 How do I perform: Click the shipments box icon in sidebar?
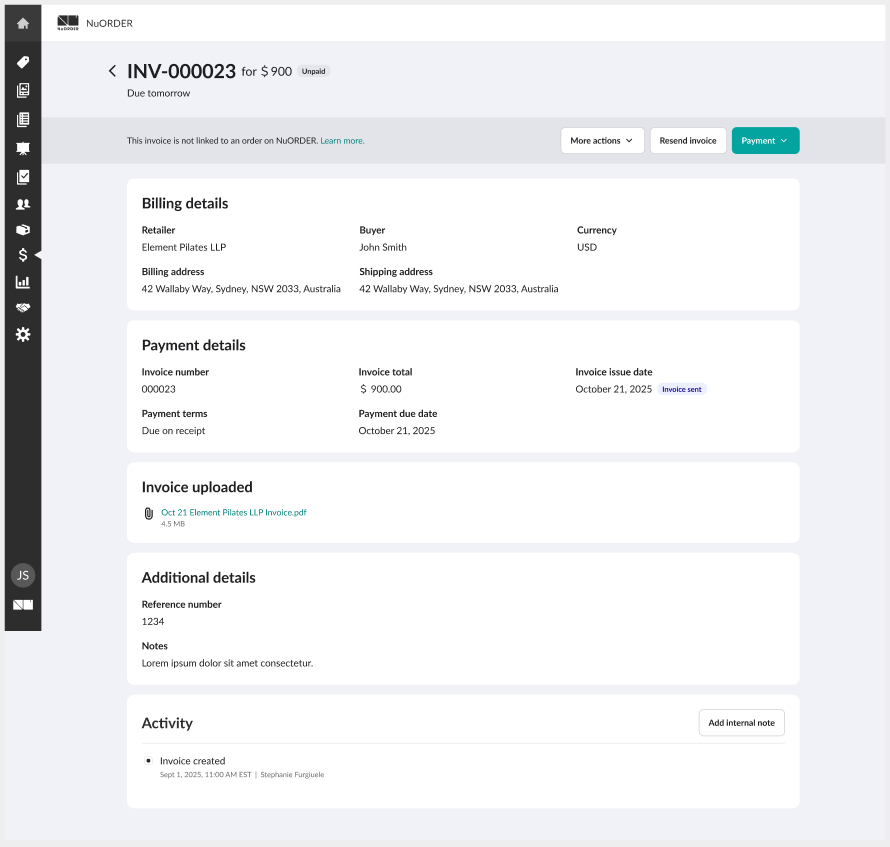tap(22, 229)
